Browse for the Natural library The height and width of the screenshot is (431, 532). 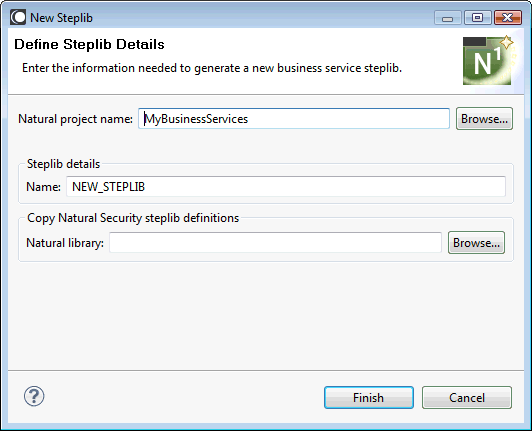(476, 243)
